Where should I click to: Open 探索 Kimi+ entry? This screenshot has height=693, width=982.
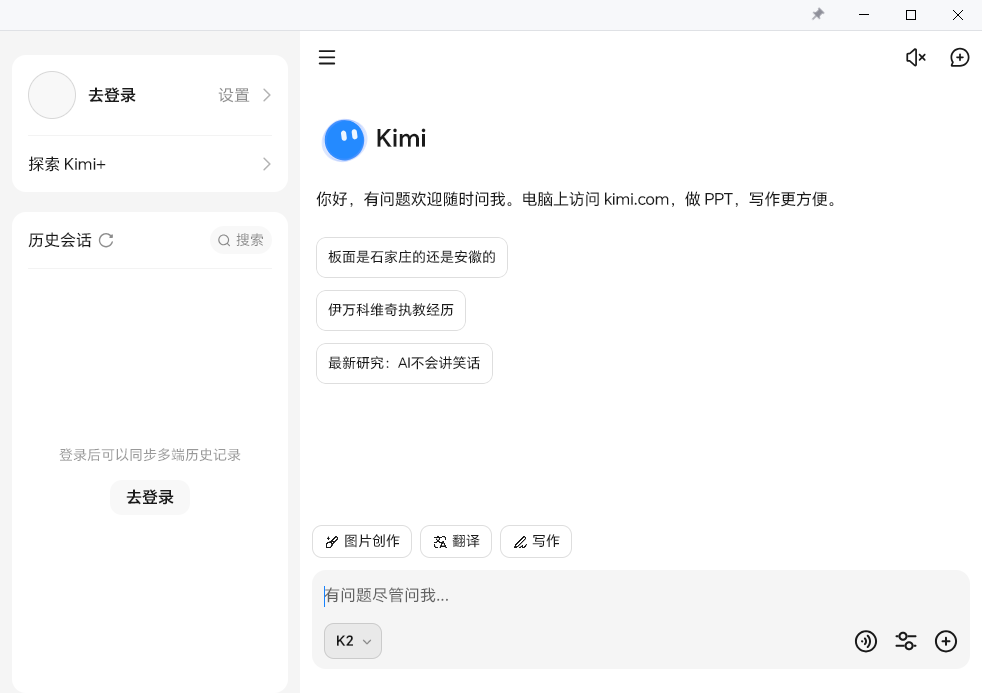pyautogui.click(x=150, y=164)
